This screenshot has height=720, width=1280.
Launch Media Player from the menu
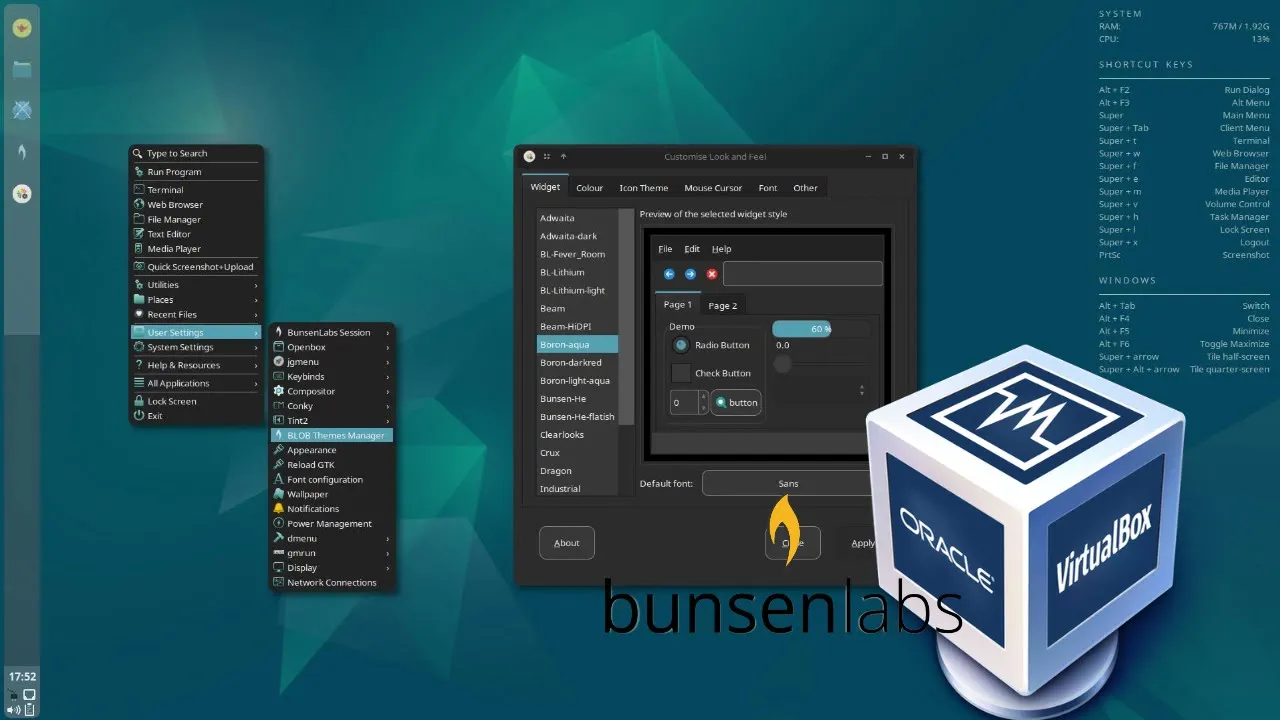196,248
